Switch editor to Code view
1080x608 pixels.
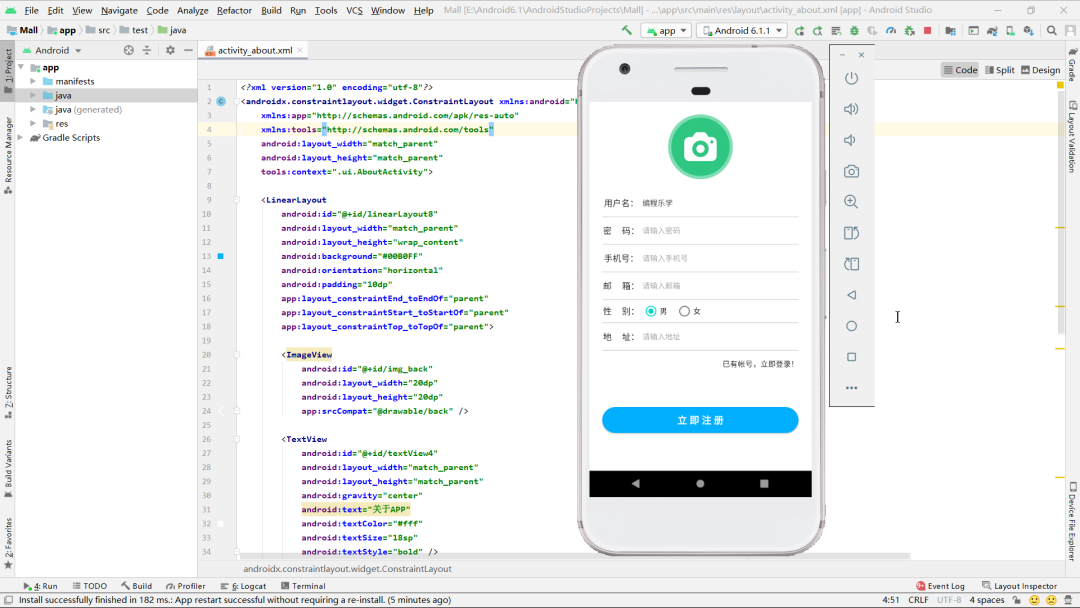[960, 70]
